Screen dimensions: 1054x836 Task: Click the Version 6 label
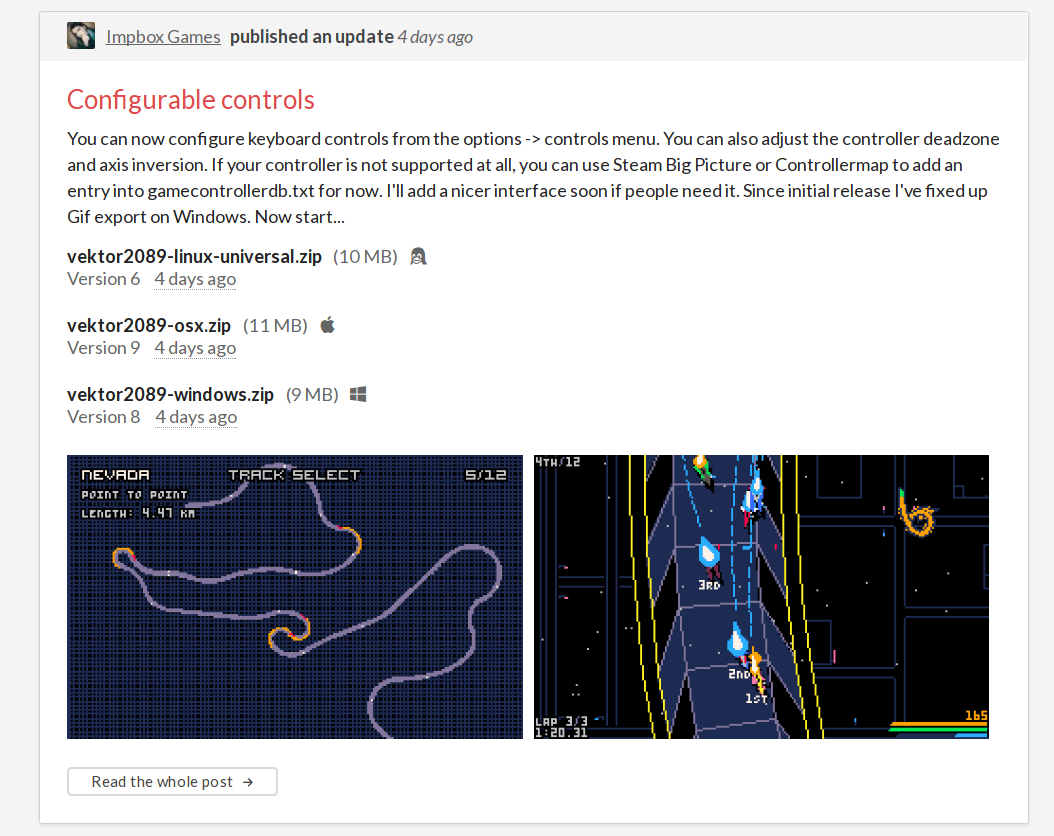coord(104,279)
